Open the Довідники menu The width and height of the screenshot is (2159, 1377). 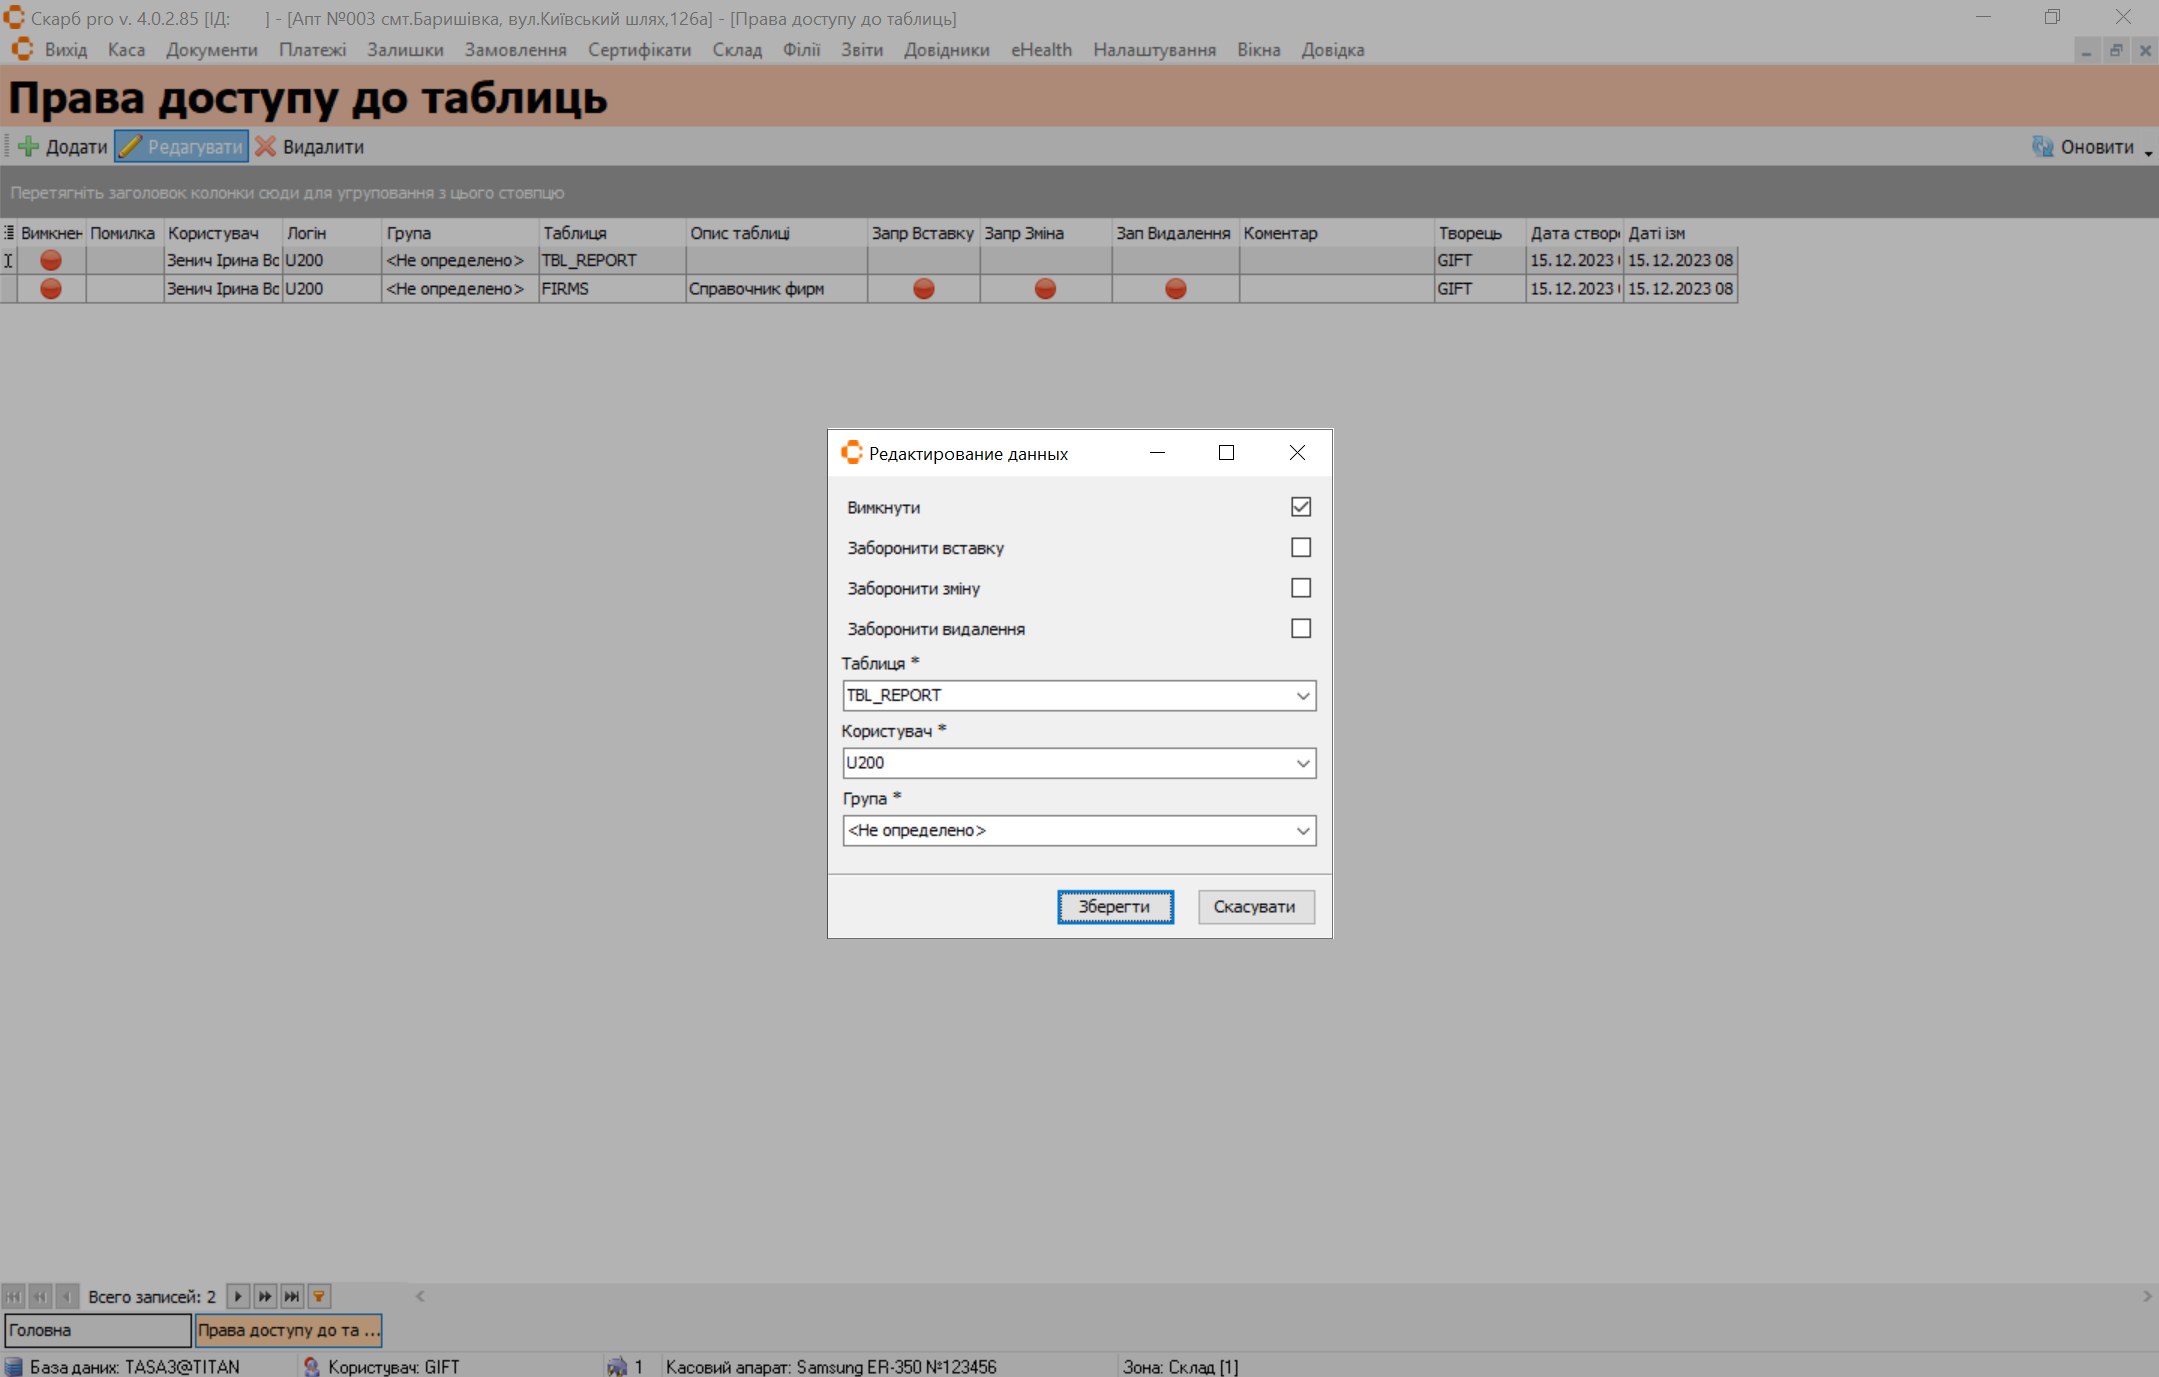click(946, 50)
